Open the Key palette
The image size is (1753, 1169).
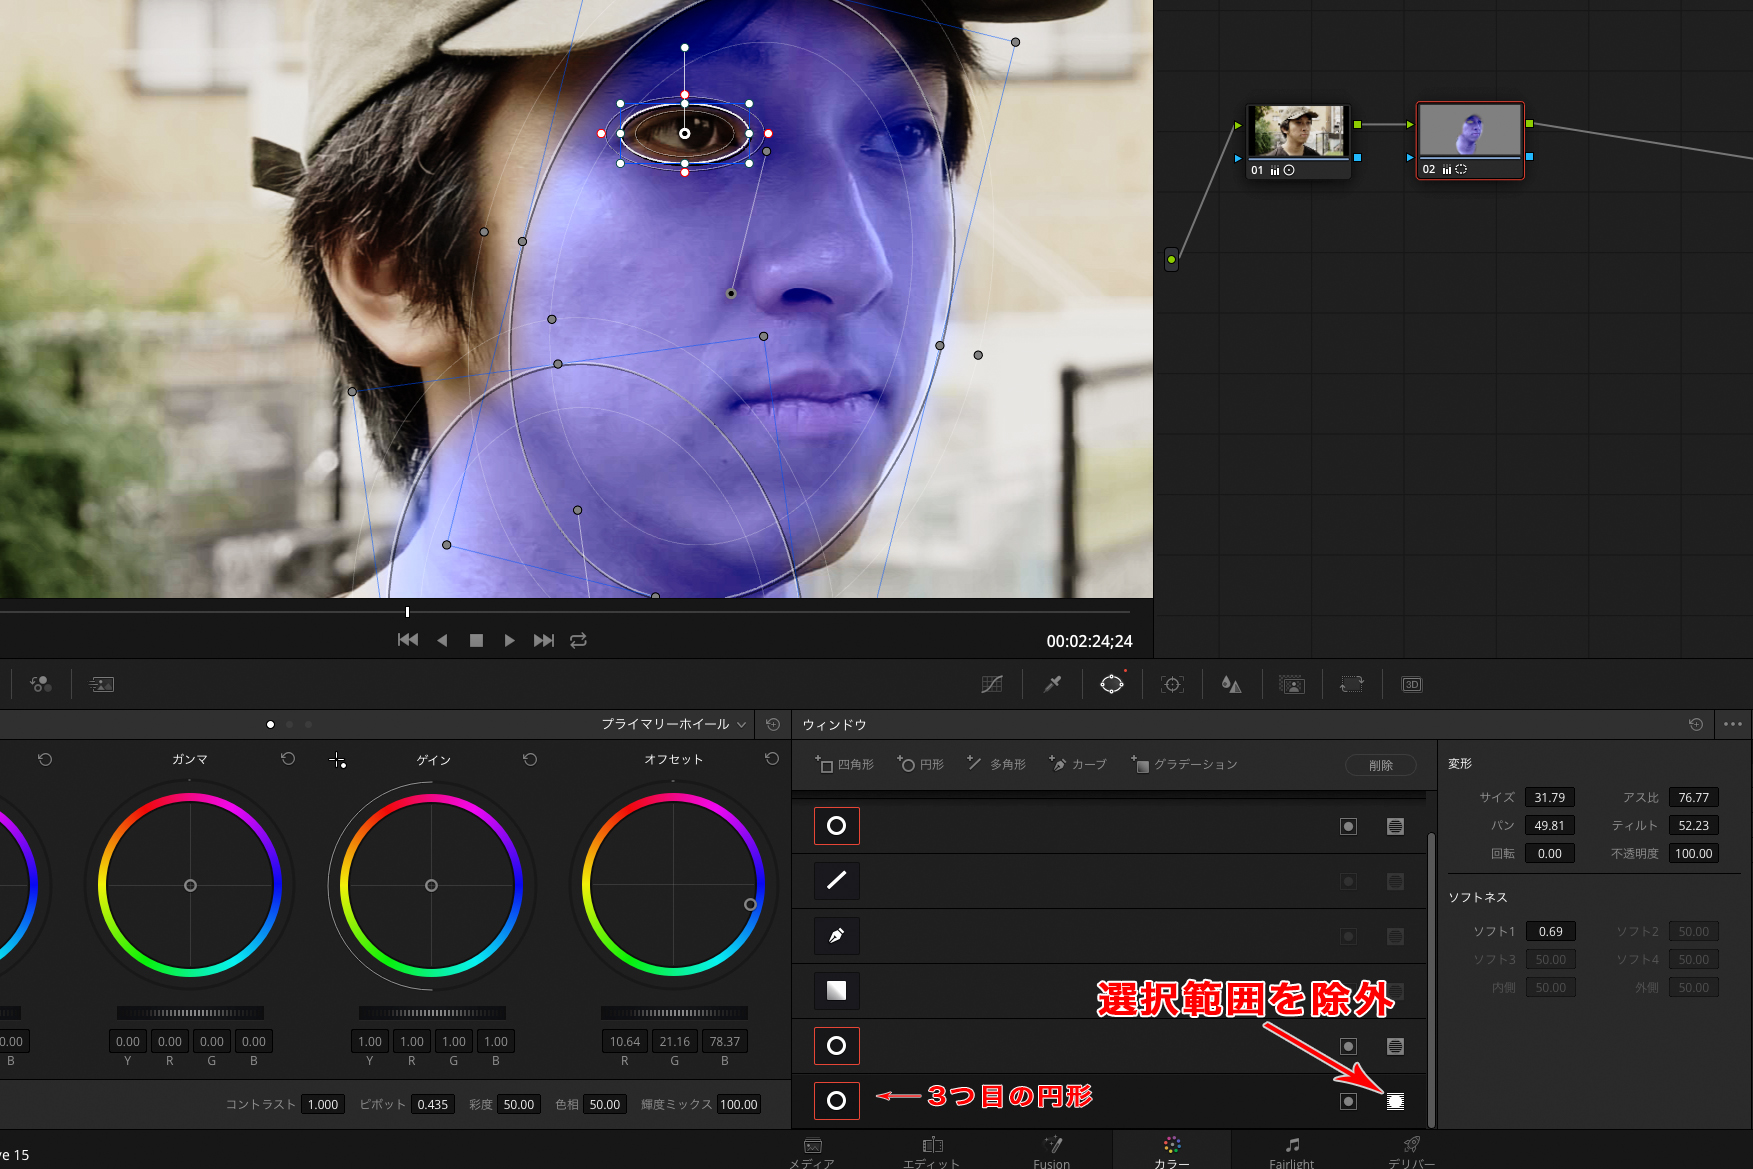click(1292, 685)
